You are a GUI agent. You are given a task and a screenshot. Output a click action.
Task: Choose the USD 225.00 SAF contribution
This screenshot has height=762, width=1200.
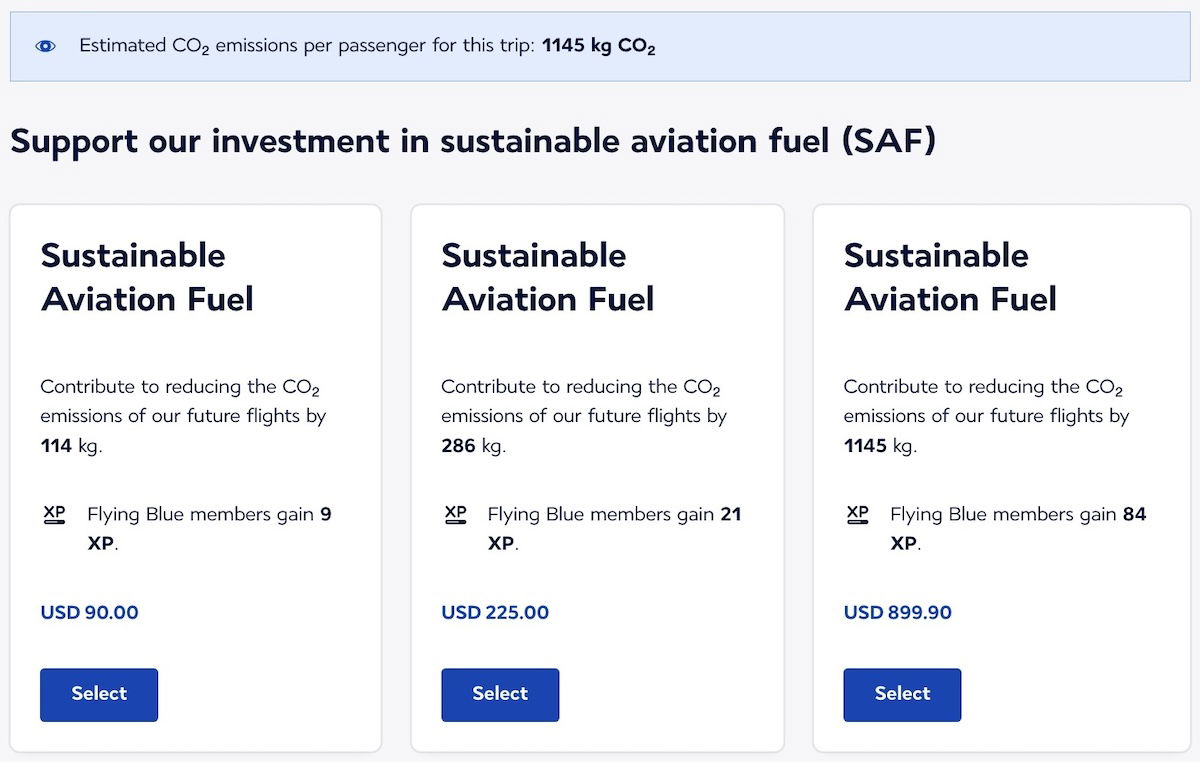(x=500, y=694)
